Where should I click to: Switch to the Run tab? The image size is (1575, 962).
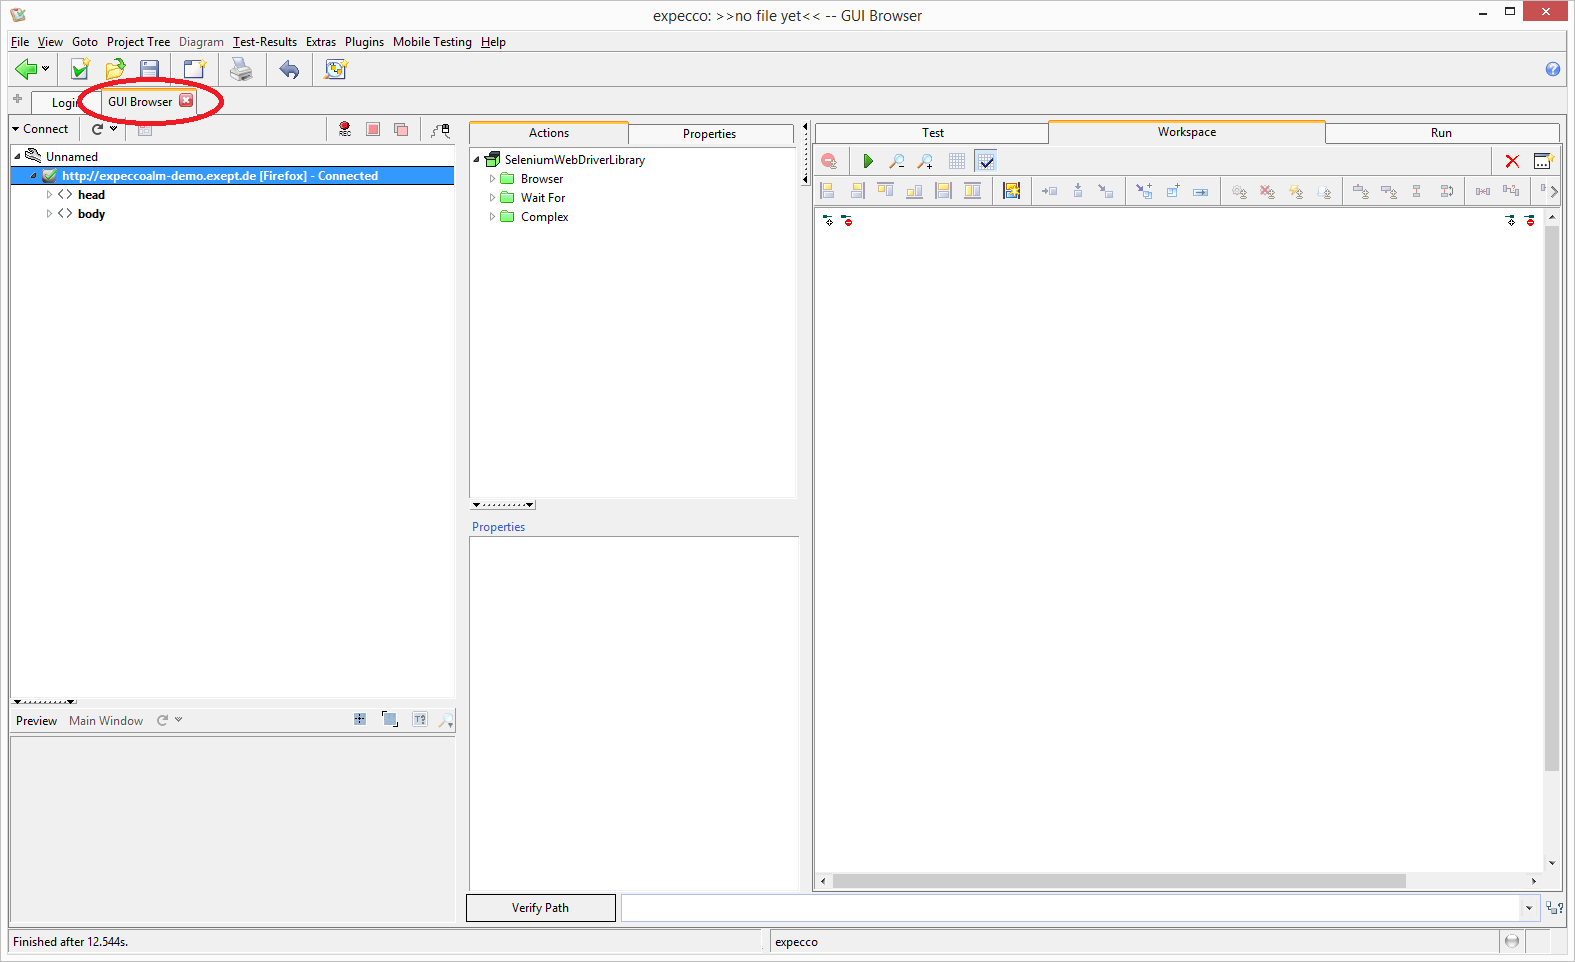(x=1440, y=133)
